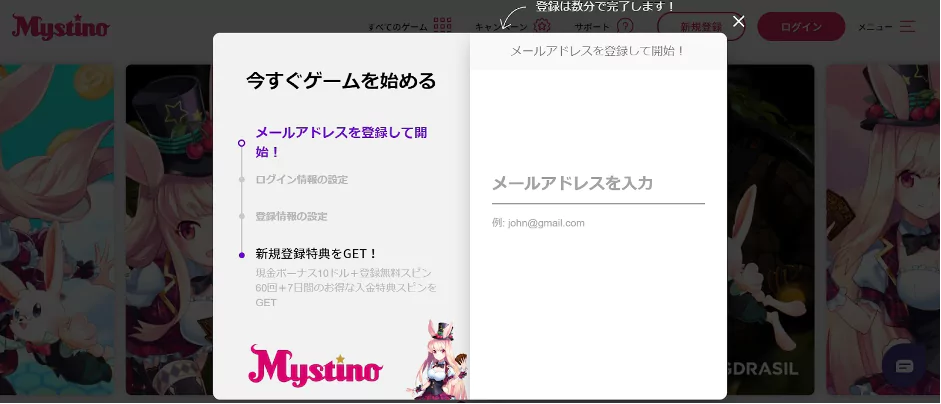
Task: Open the メニュー hamburger icon
Action: tap(907, 26)
